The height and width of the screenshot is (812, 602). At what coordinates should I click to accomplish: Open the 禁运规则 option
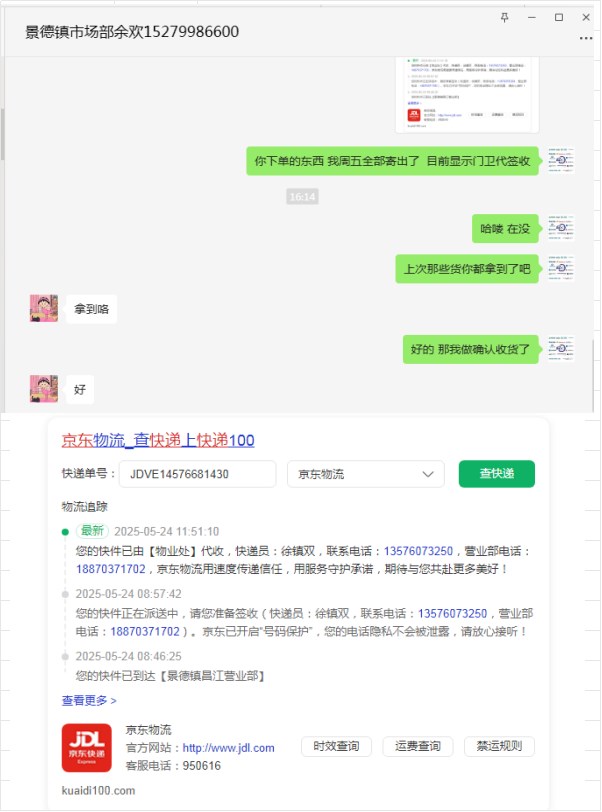499,746
